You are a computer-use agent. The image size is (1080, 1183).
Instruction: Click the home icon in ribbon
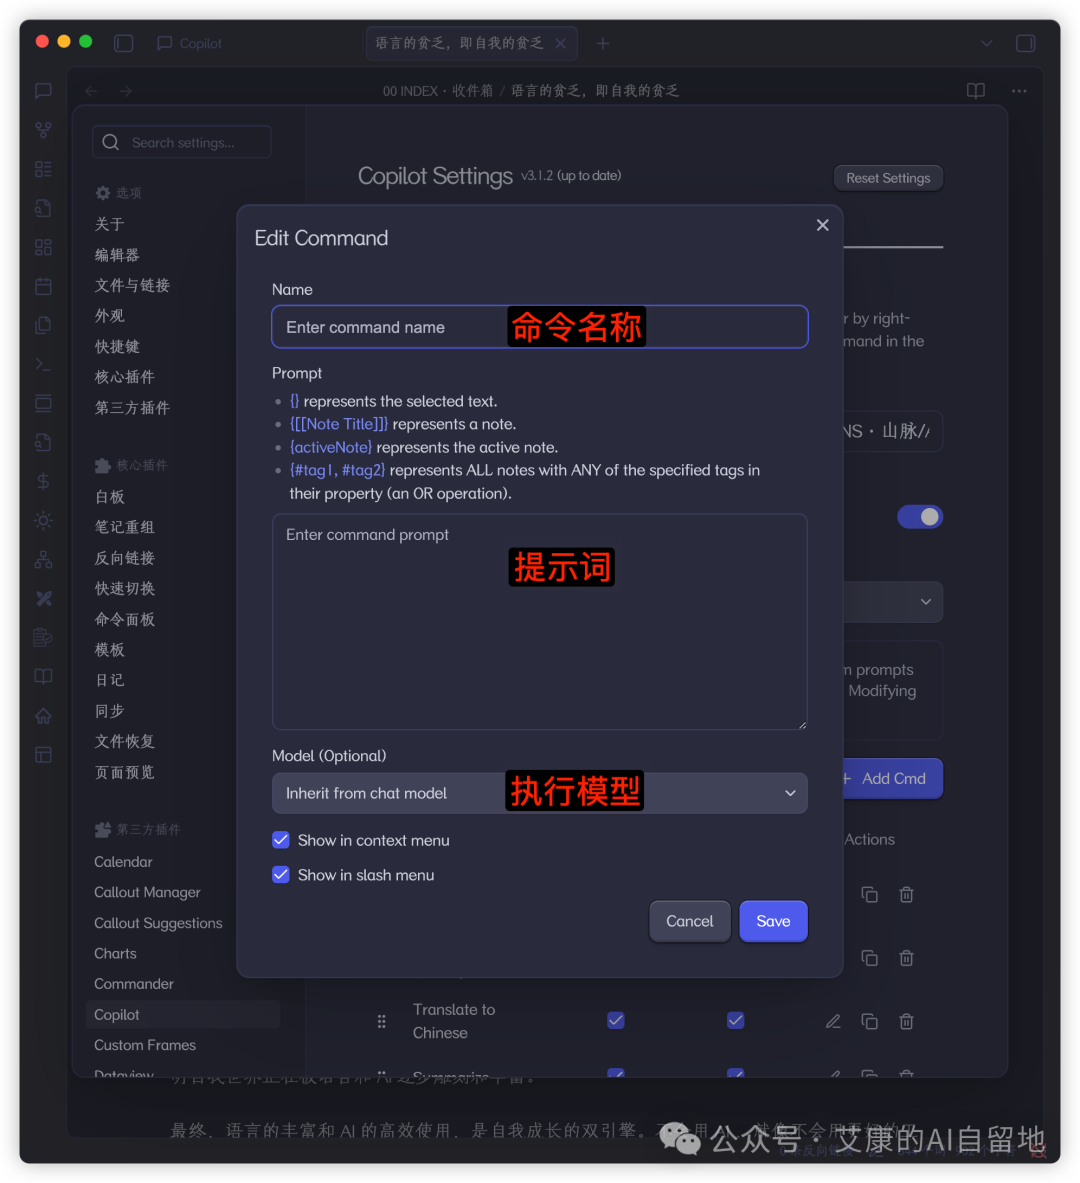(x=43, y=716)
